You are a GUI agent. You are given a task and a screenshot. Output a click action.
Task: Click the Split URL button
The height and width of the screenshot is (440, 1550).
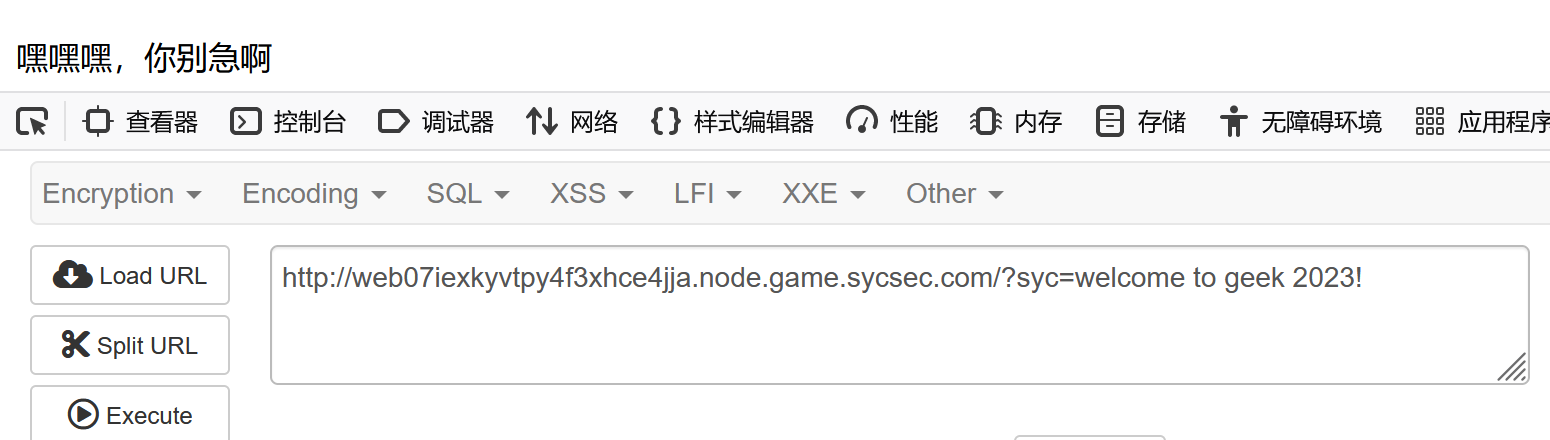(x=130, y=346)
